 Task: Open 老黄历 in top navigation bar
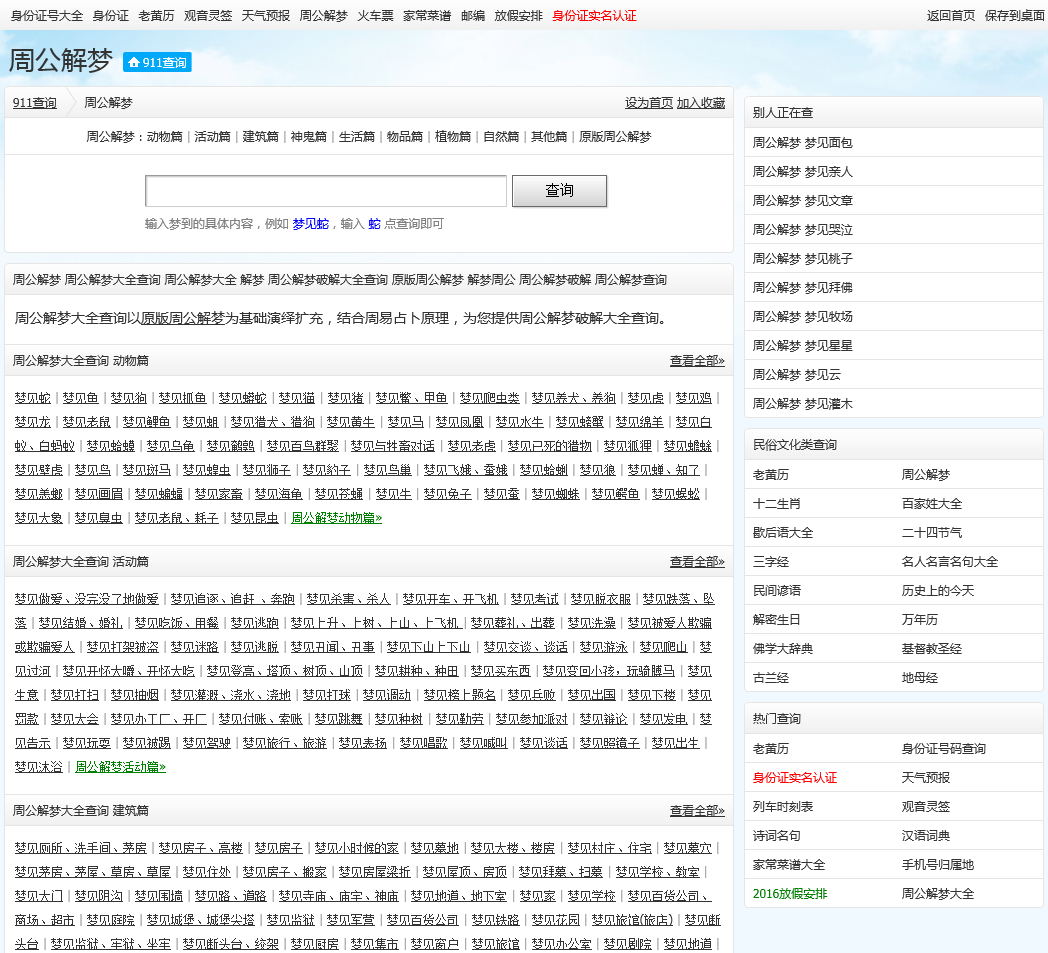pos(156,15)
